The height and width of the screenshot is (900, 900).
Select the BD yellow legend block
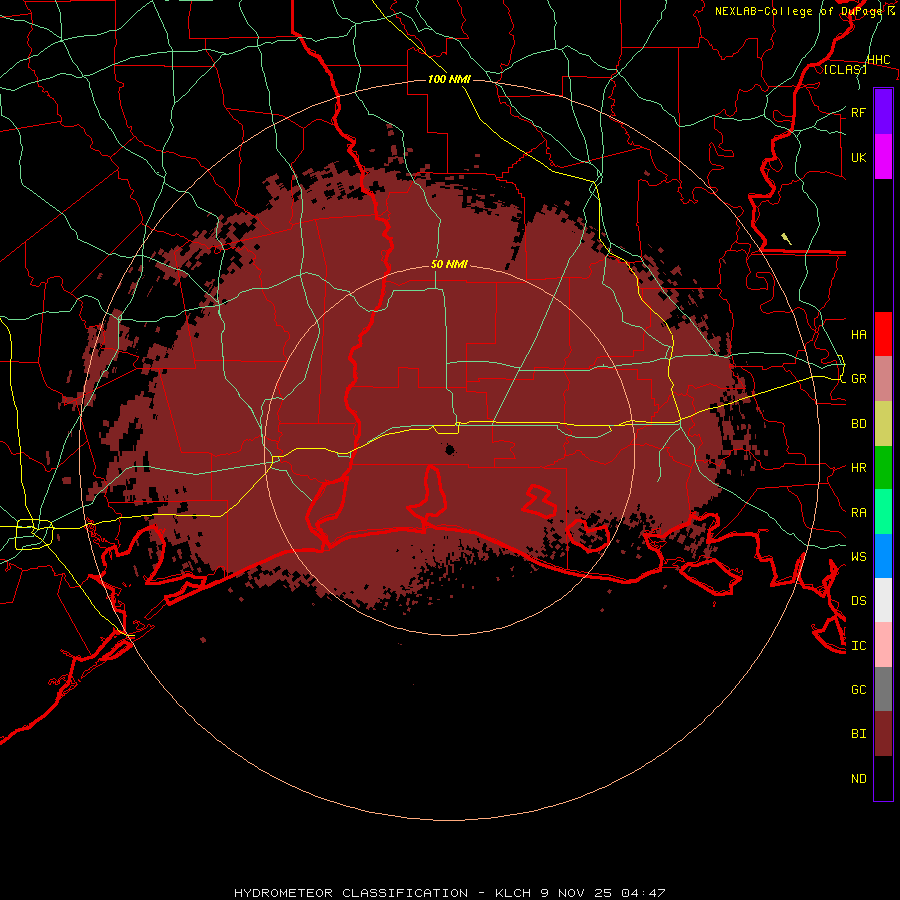pos(883,423)
